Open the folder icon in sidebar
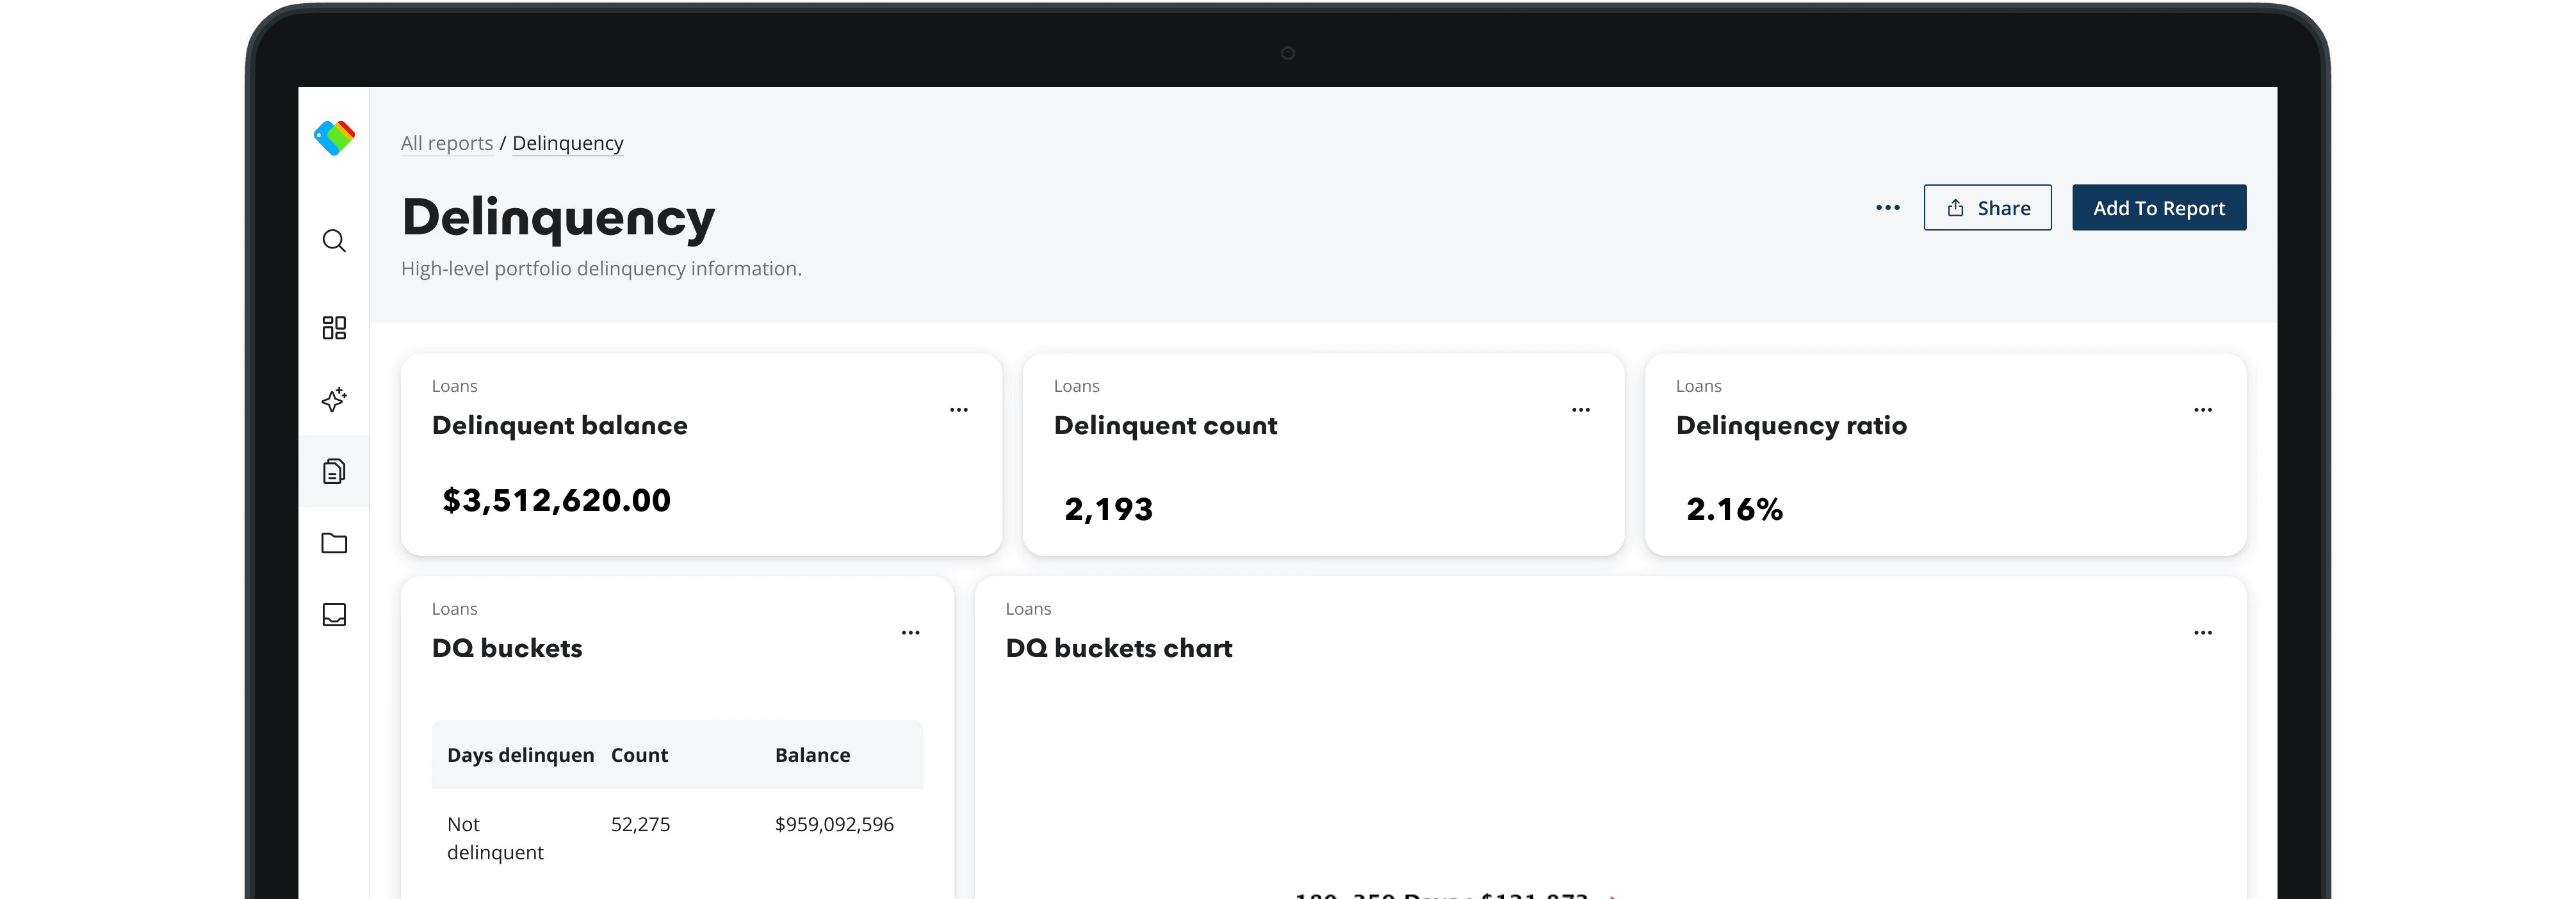The width and height of the screenshot is (2576, 899). (x=334, y=543)
